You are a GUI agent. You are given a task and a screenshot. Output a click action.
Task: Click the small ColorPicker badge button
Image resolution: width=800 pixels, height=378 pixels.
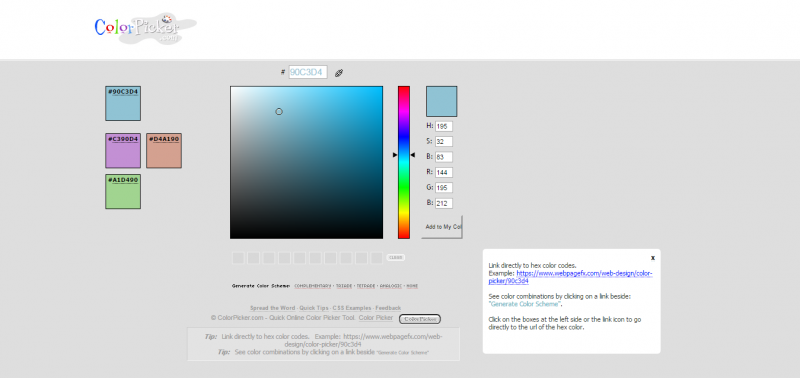coord(420,319)
